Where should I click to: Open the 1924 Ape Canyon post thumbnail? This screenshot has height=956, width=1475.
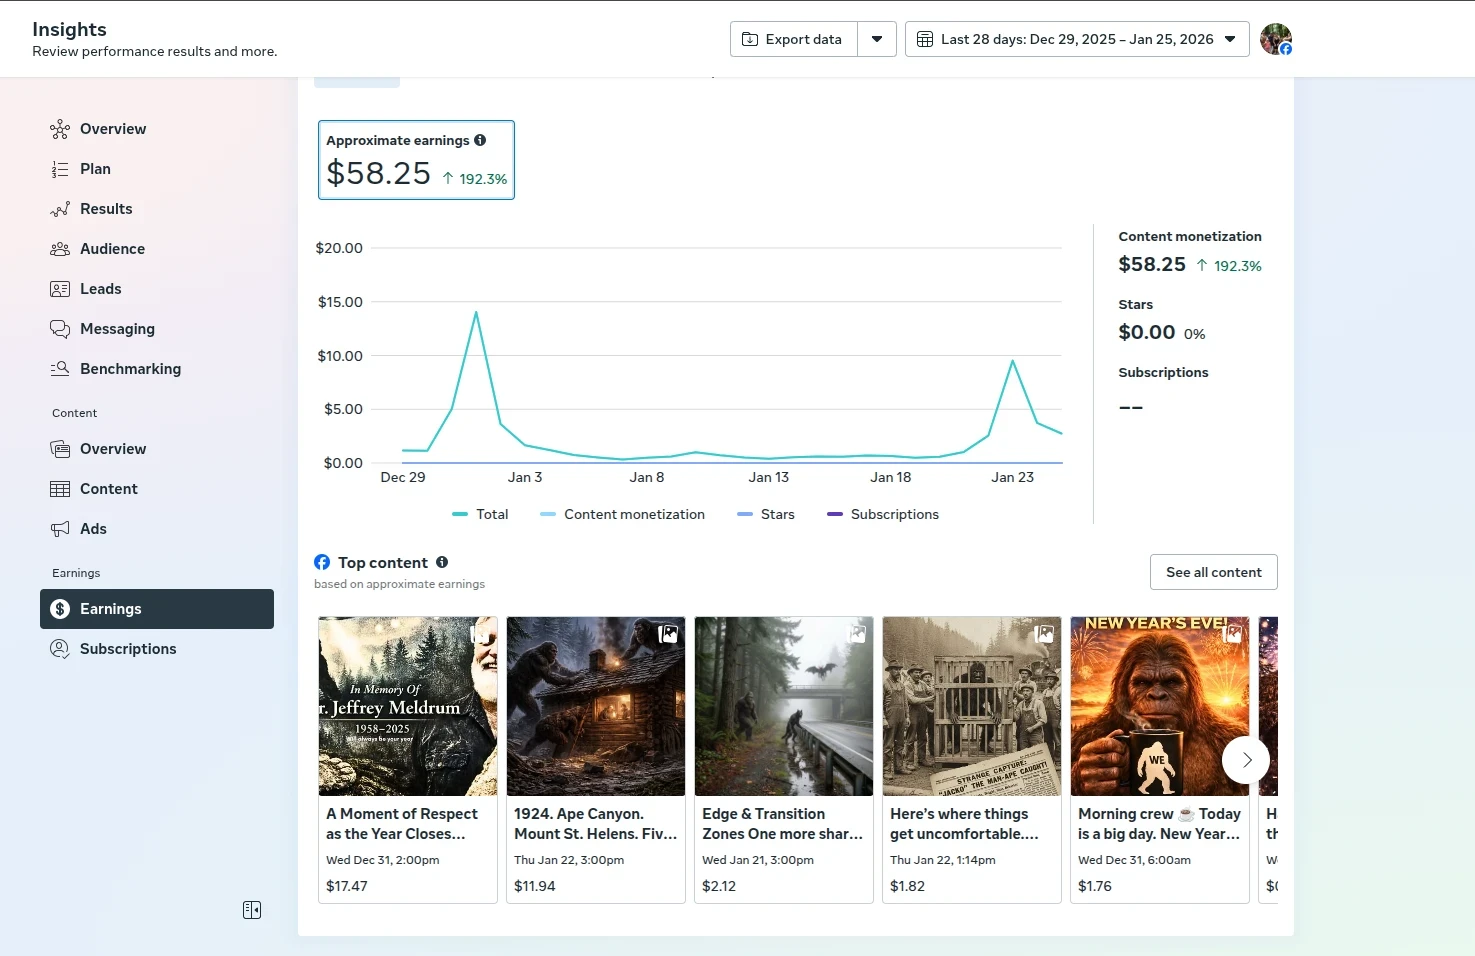click(595, 706)
